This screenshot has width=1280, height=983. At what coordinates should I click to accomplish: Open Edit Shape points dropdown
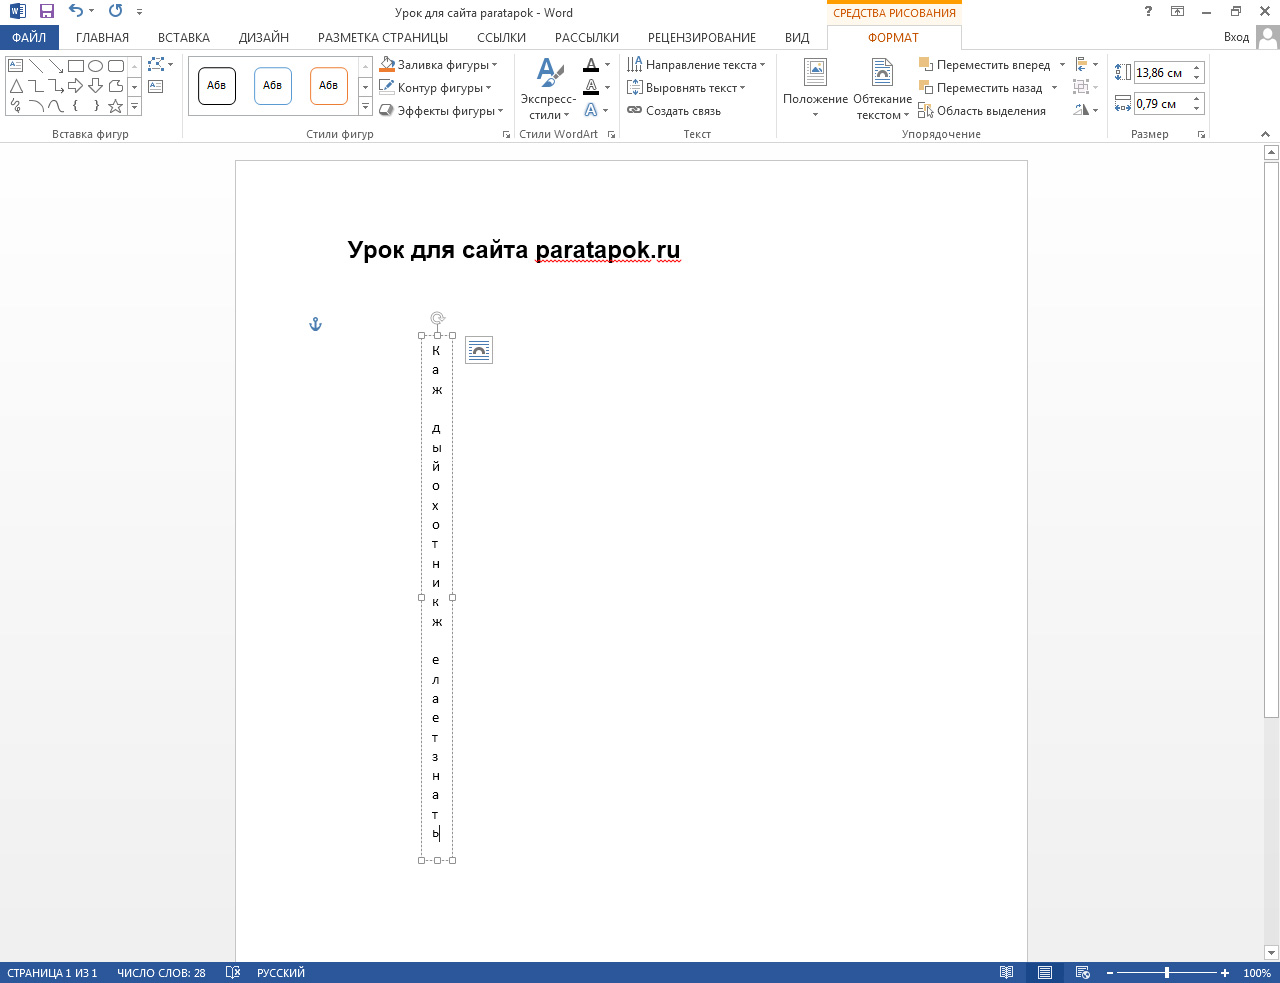(x=160, y=65)
